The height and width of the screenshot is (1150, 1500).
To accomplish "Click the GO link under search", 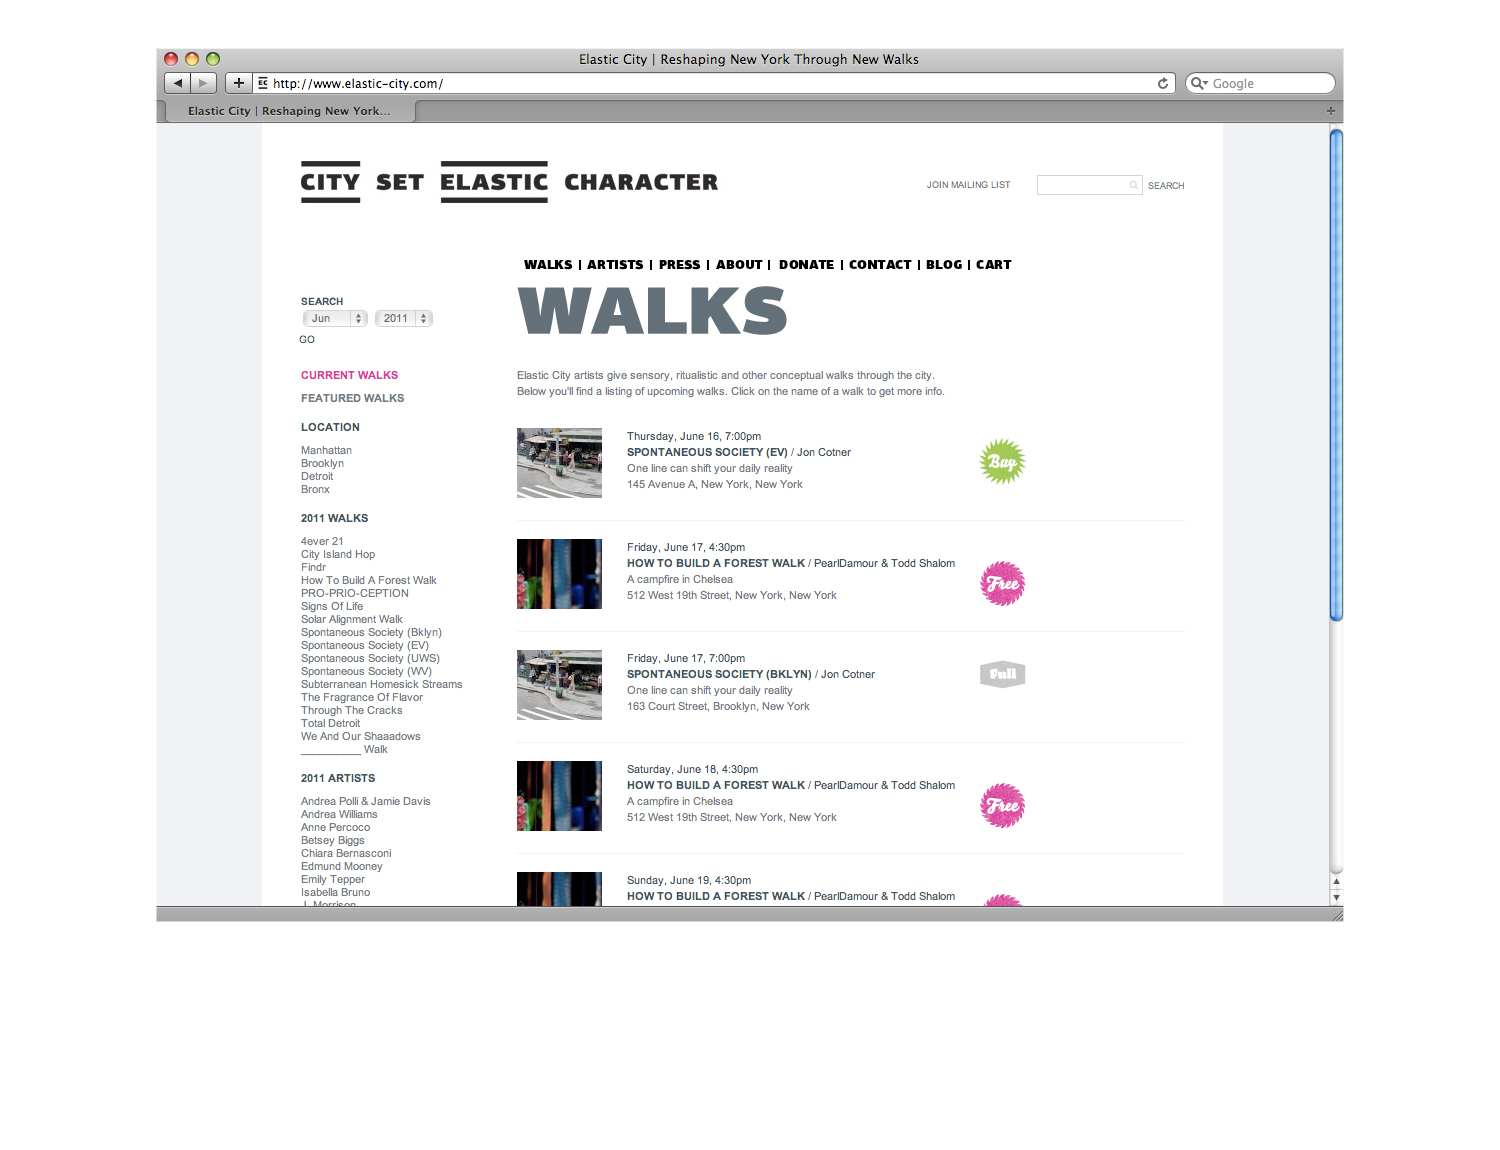I will click(x=307, y=340).
